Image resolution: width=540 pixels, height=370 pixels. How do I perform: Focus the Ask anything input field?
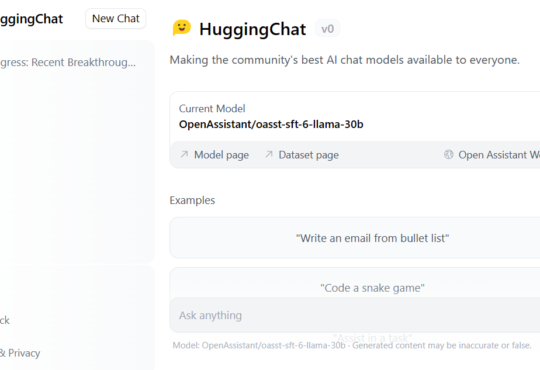click(355, 315)
